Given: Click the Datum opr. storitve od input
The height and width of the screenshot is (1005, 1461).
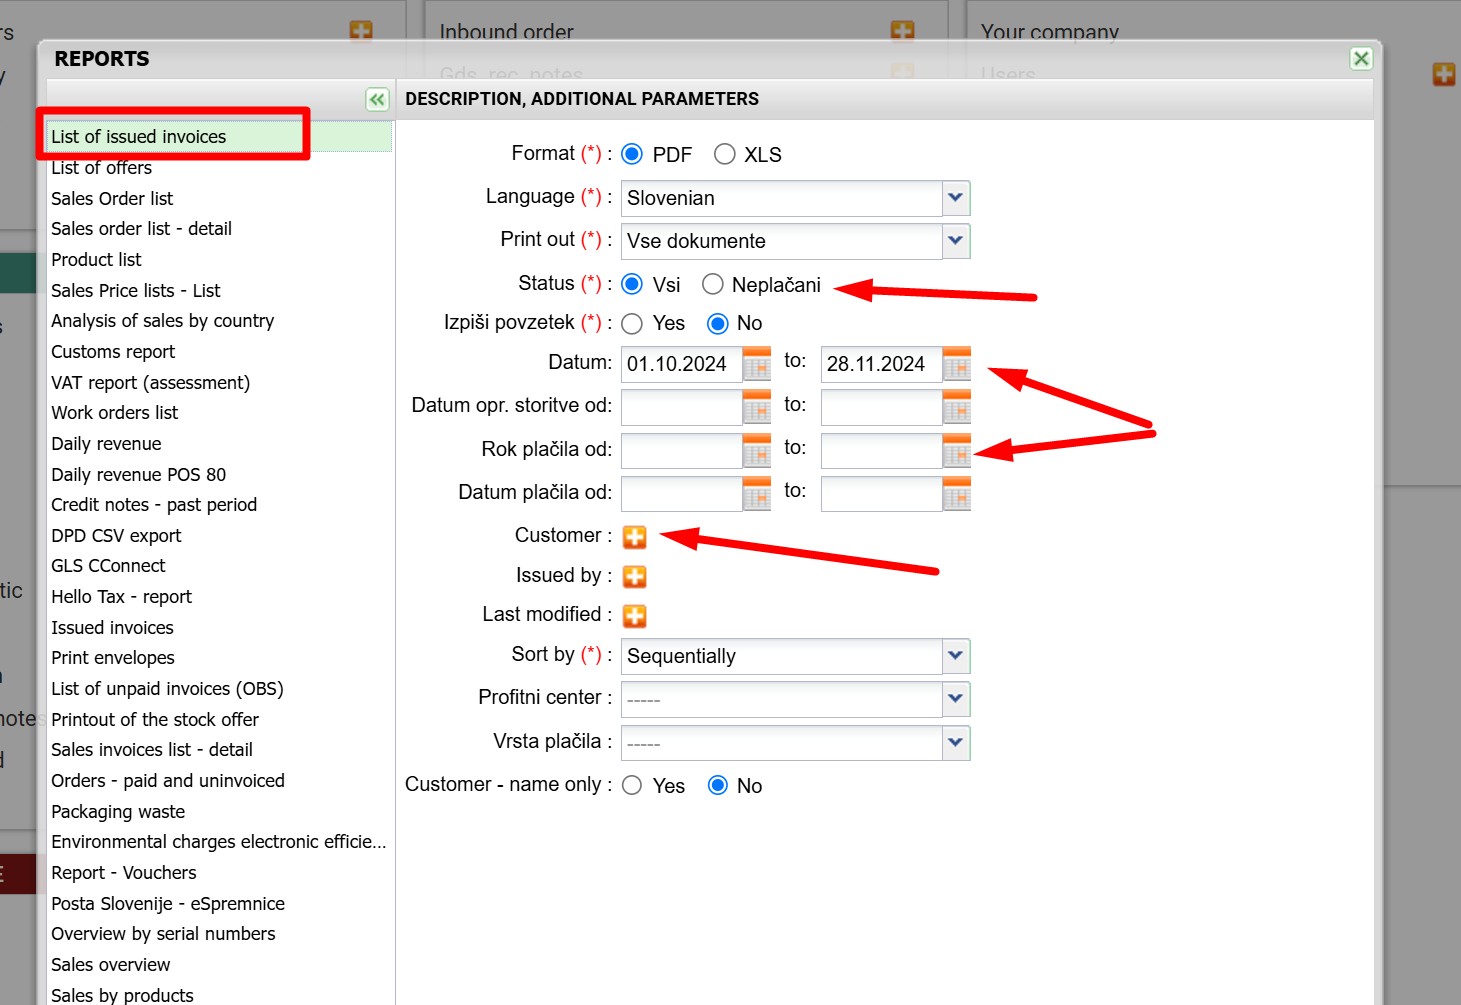Looking at the screenshot, I should tap(682, 407).
